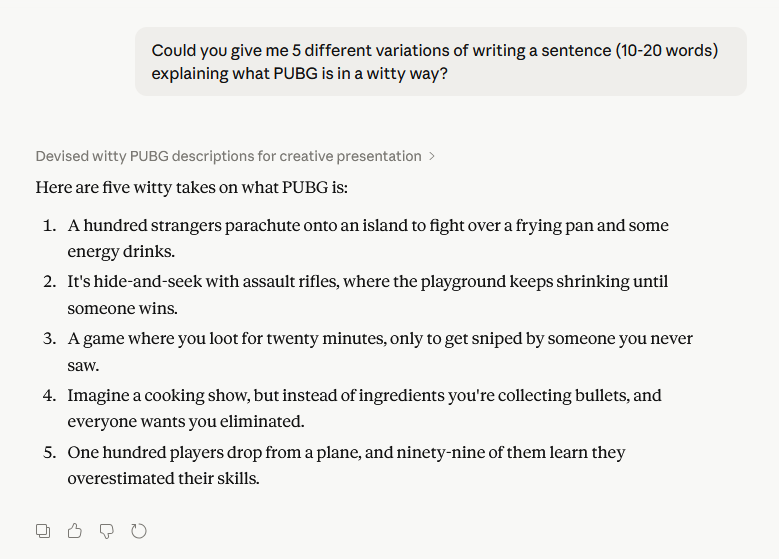Screen dimensions: 779x559
Task: Click the sentence starting "One hundred players drop"
Action: click(x=346, y=453)
